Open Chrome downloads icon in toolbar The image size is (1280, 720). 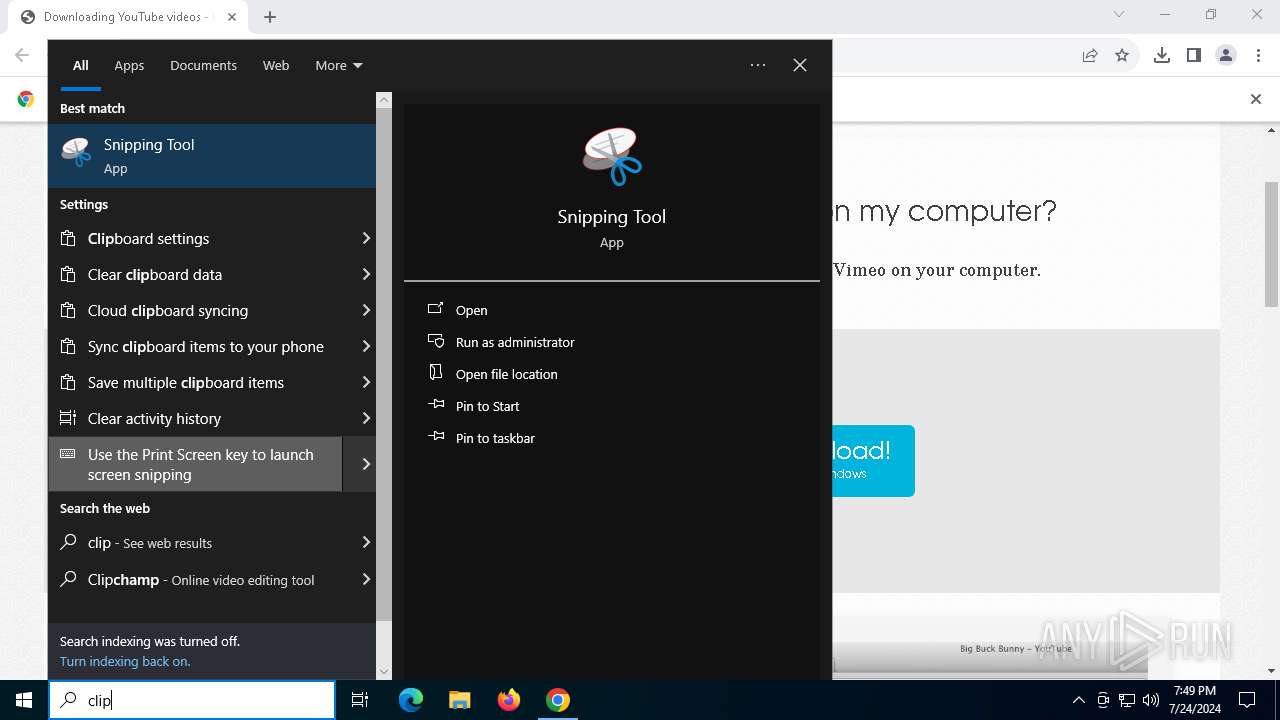pyautogui.click(x=1162, y=56)
